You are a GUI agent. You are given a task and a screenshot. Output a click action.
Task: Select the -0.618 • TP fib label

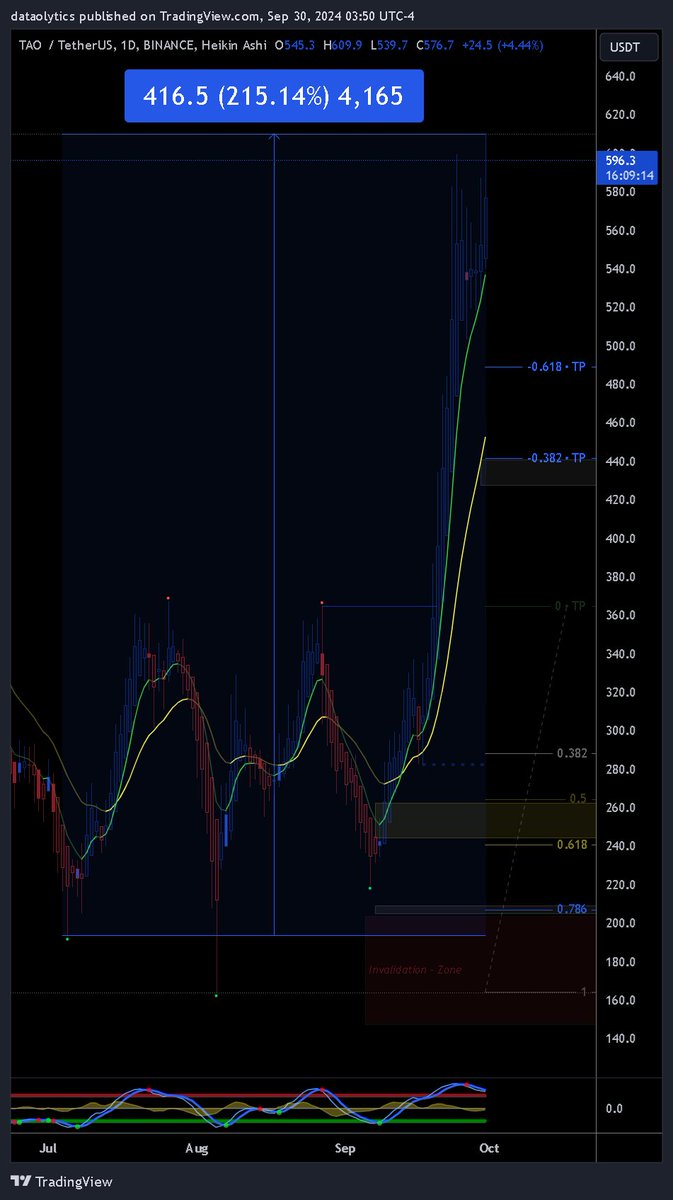coord(557,367)
